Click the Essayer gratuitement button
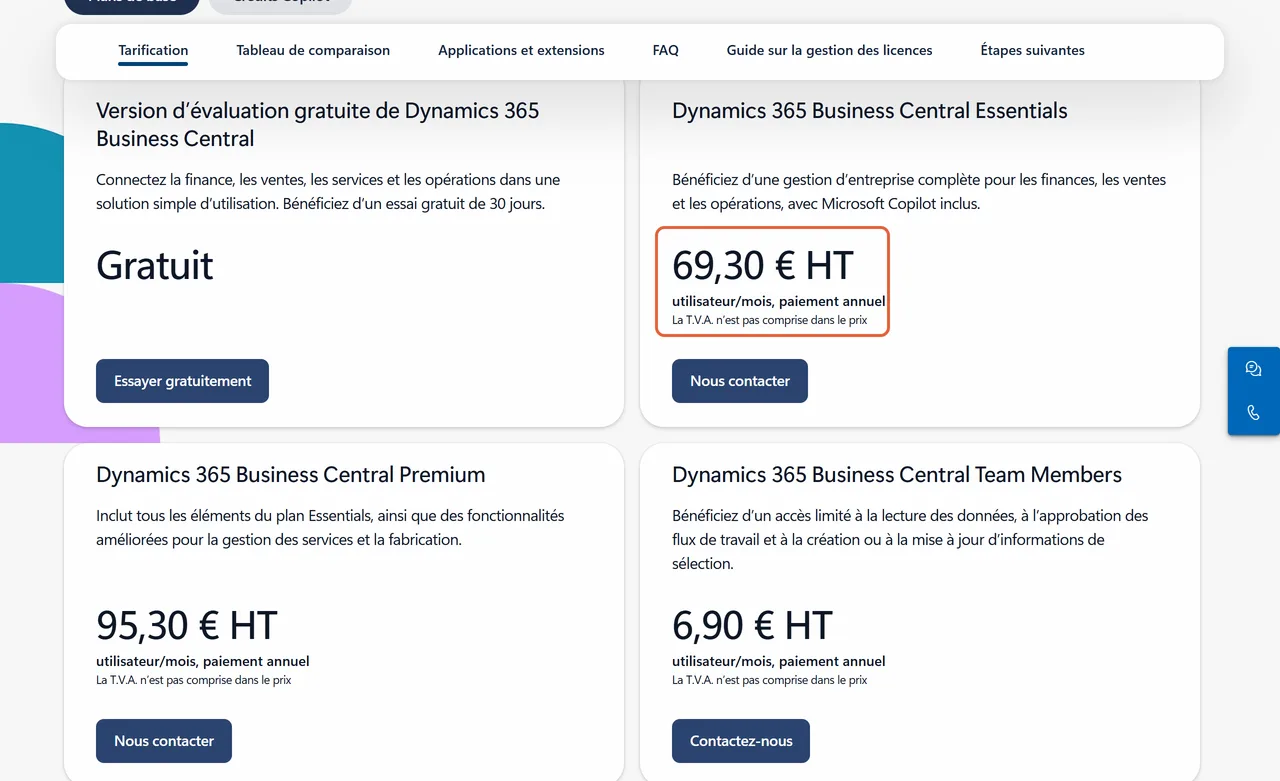Screen dimensions: 1280x781 pyautogui.click(x=182, y=381)
